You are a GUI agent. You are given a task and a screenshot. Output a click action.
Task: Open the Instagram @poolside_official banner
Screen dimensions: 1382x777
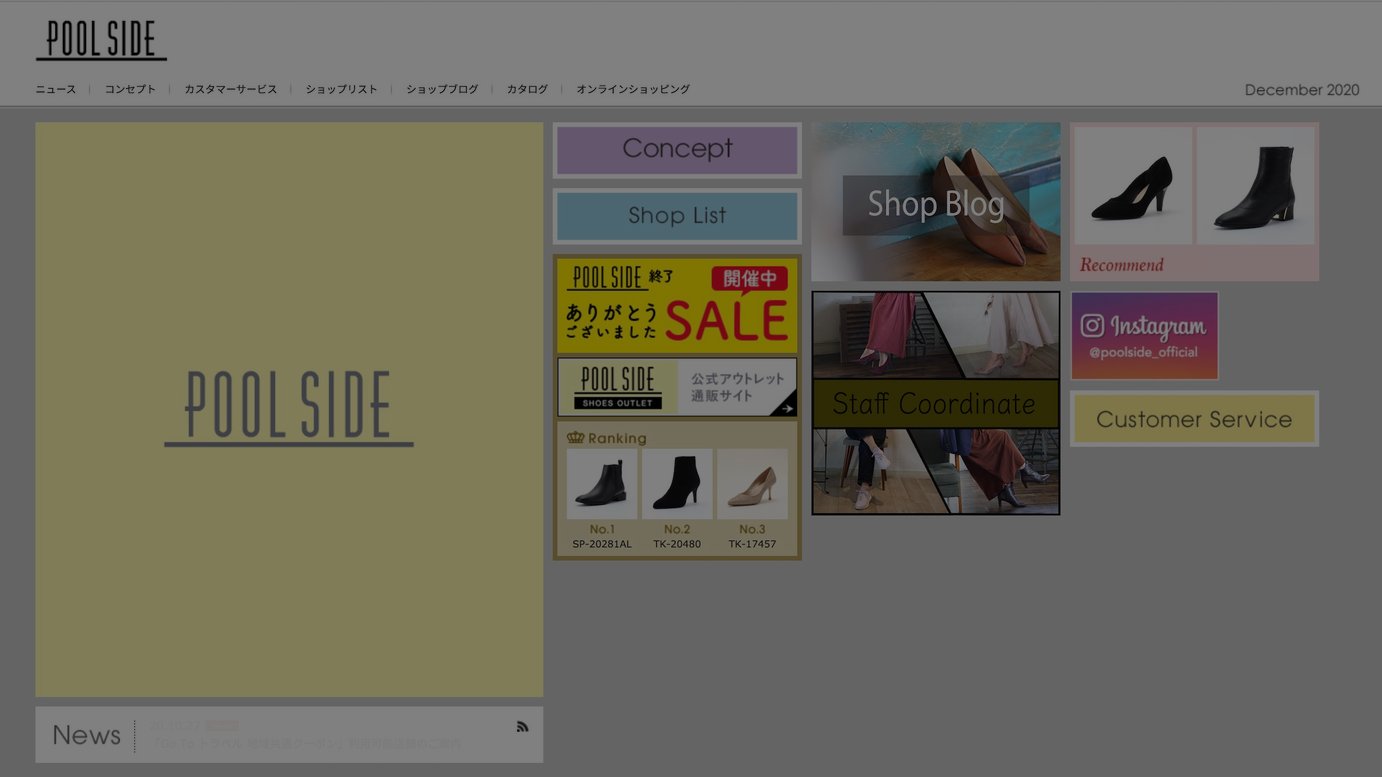[x=1144, y=336]
